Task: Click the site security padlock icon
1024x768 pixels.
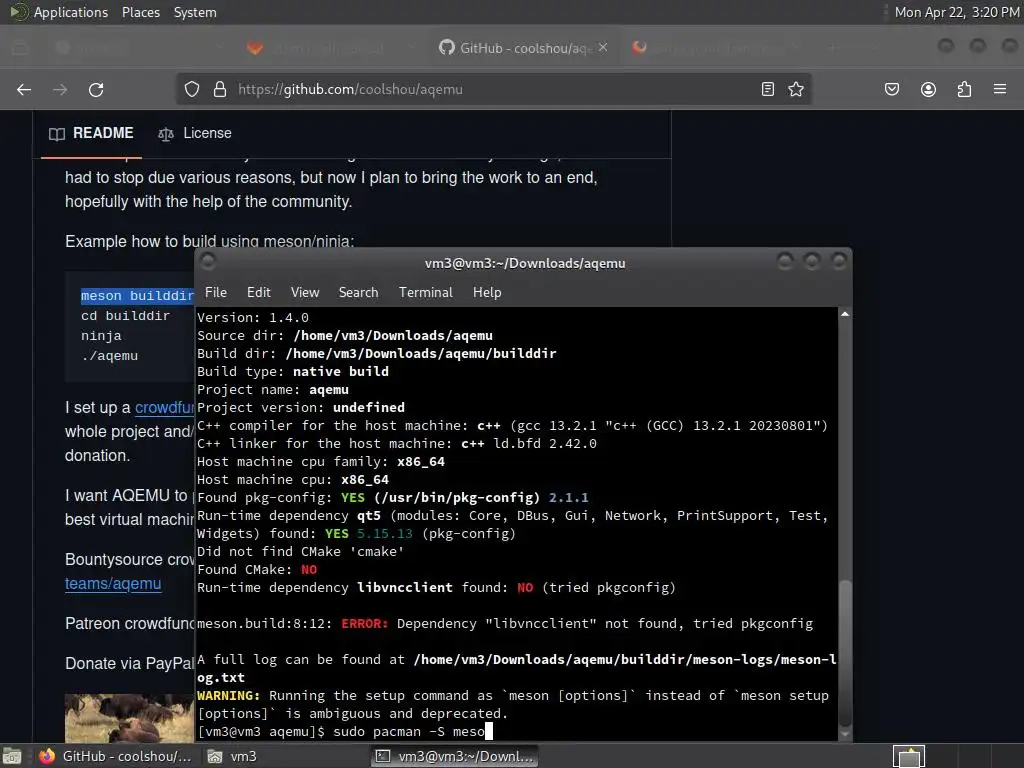Action: (x=220, y=89)
